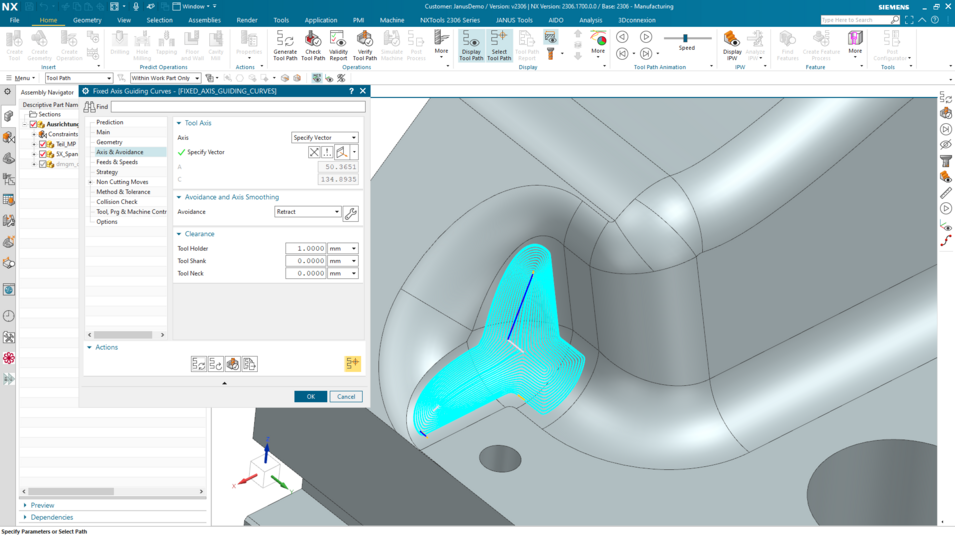Click Cancel button in dialog
The height and width of the screenshot is (537, 955).
pos(346,396)
